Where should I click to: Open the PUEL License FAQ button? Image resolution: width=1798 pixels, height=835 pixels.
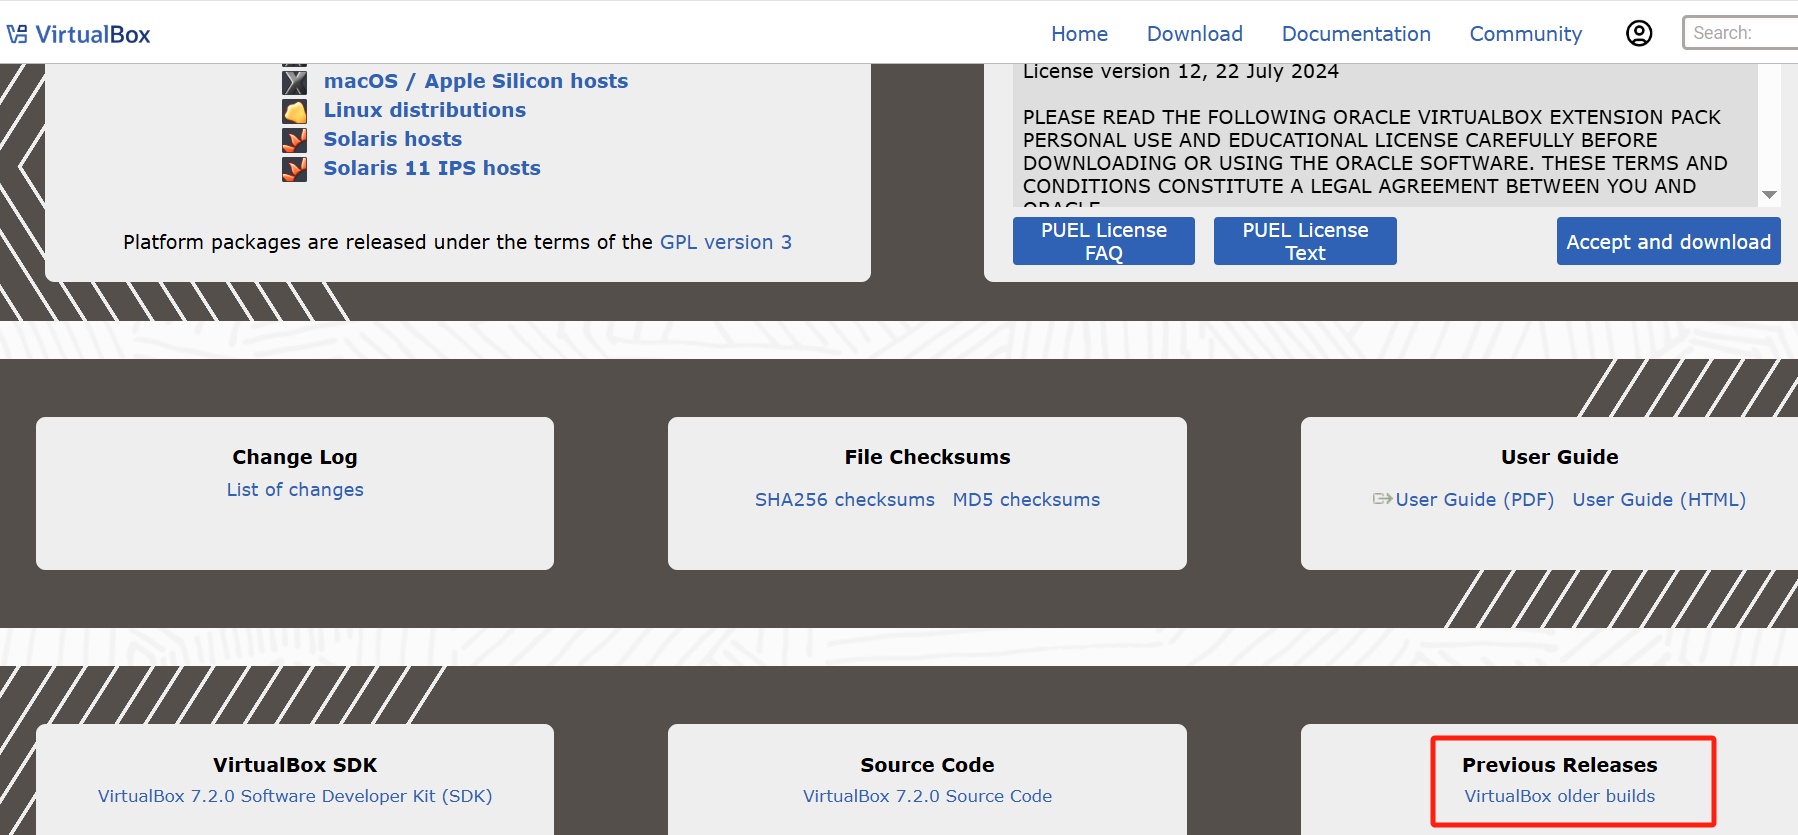pyautogui.click(x=1104, y=241)
